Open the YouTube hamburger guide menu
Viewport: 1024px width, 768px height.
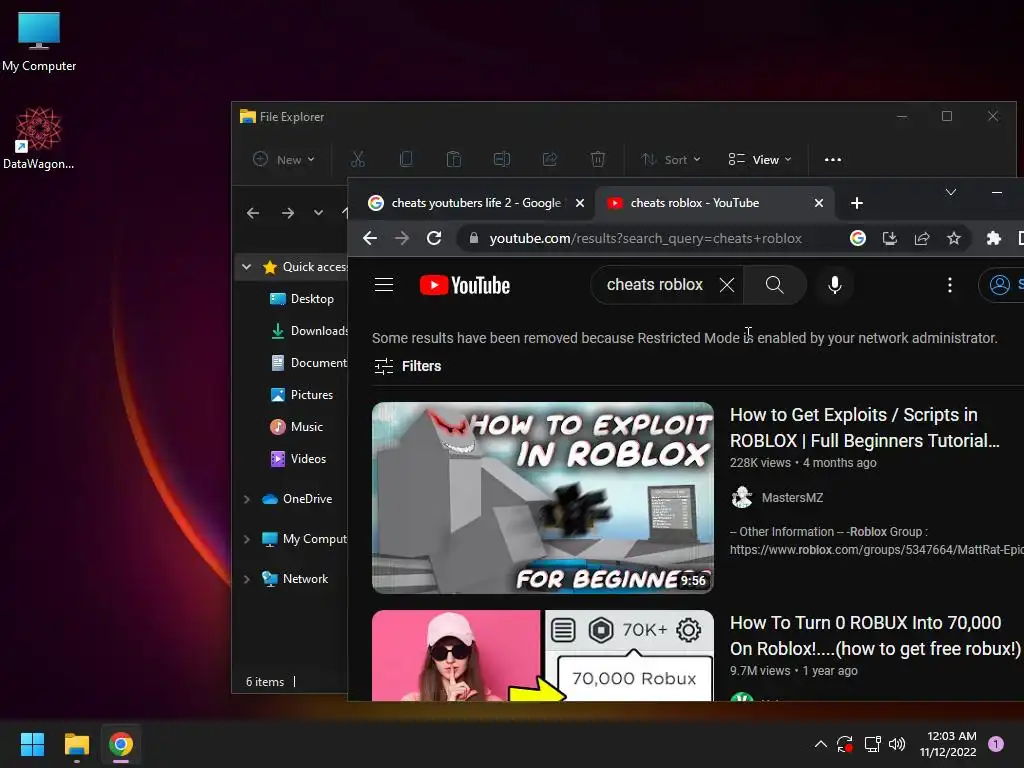point(383,285)
